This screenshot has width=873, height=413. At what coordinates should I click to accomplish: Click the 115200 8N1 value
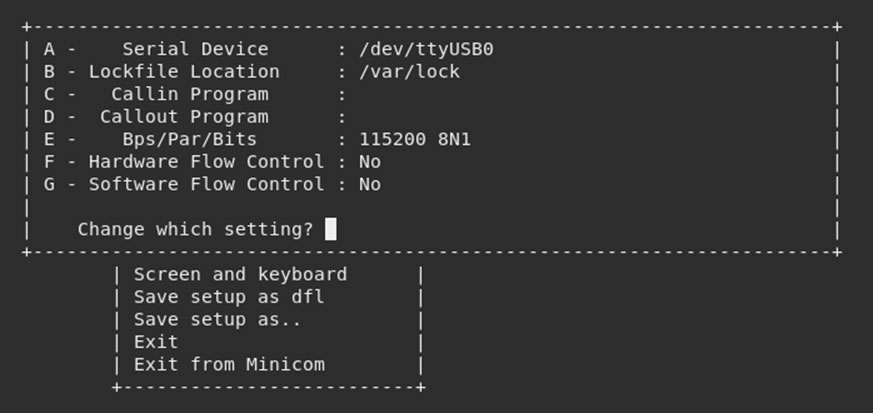[415, 139]
